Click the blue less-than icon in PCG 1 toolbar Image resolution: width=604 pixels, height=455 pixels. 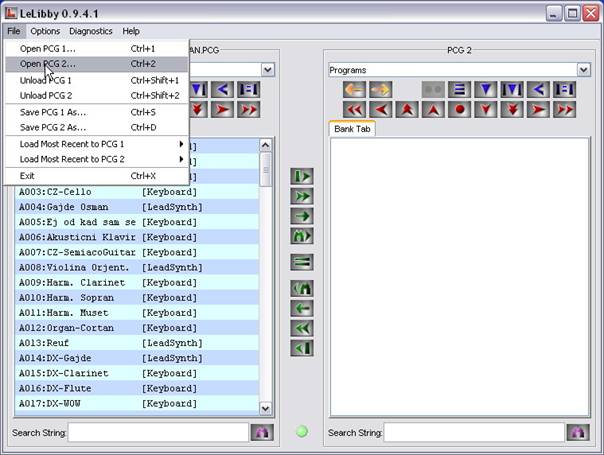[x=222, y=90]
